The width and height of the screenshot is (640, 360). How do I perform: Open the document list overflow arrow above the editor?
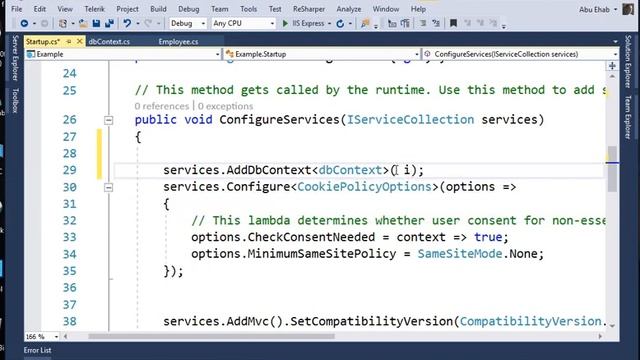(615, 42)
